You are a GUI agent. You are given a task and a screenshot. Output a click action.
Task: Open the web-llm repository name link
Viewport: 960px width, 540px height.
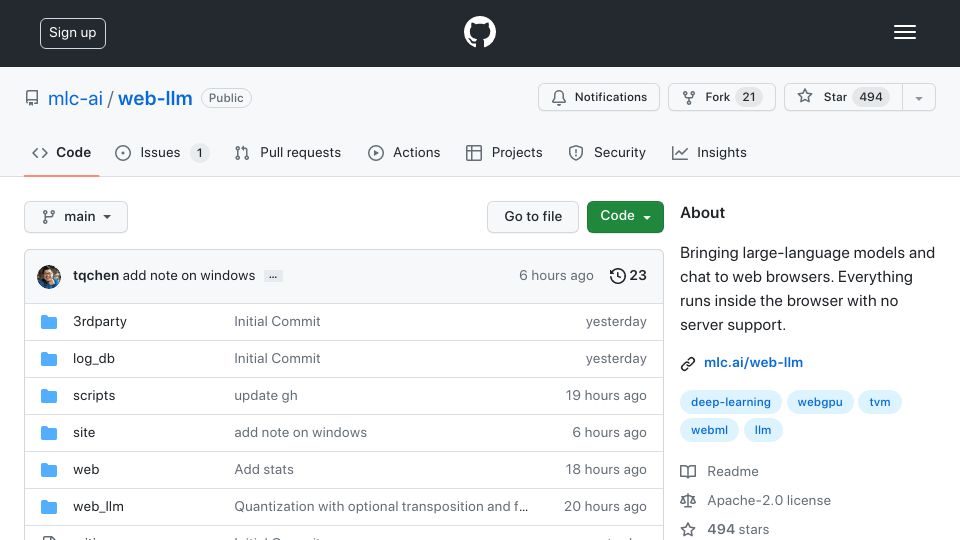pyautogui.click(x=155, y=98)
